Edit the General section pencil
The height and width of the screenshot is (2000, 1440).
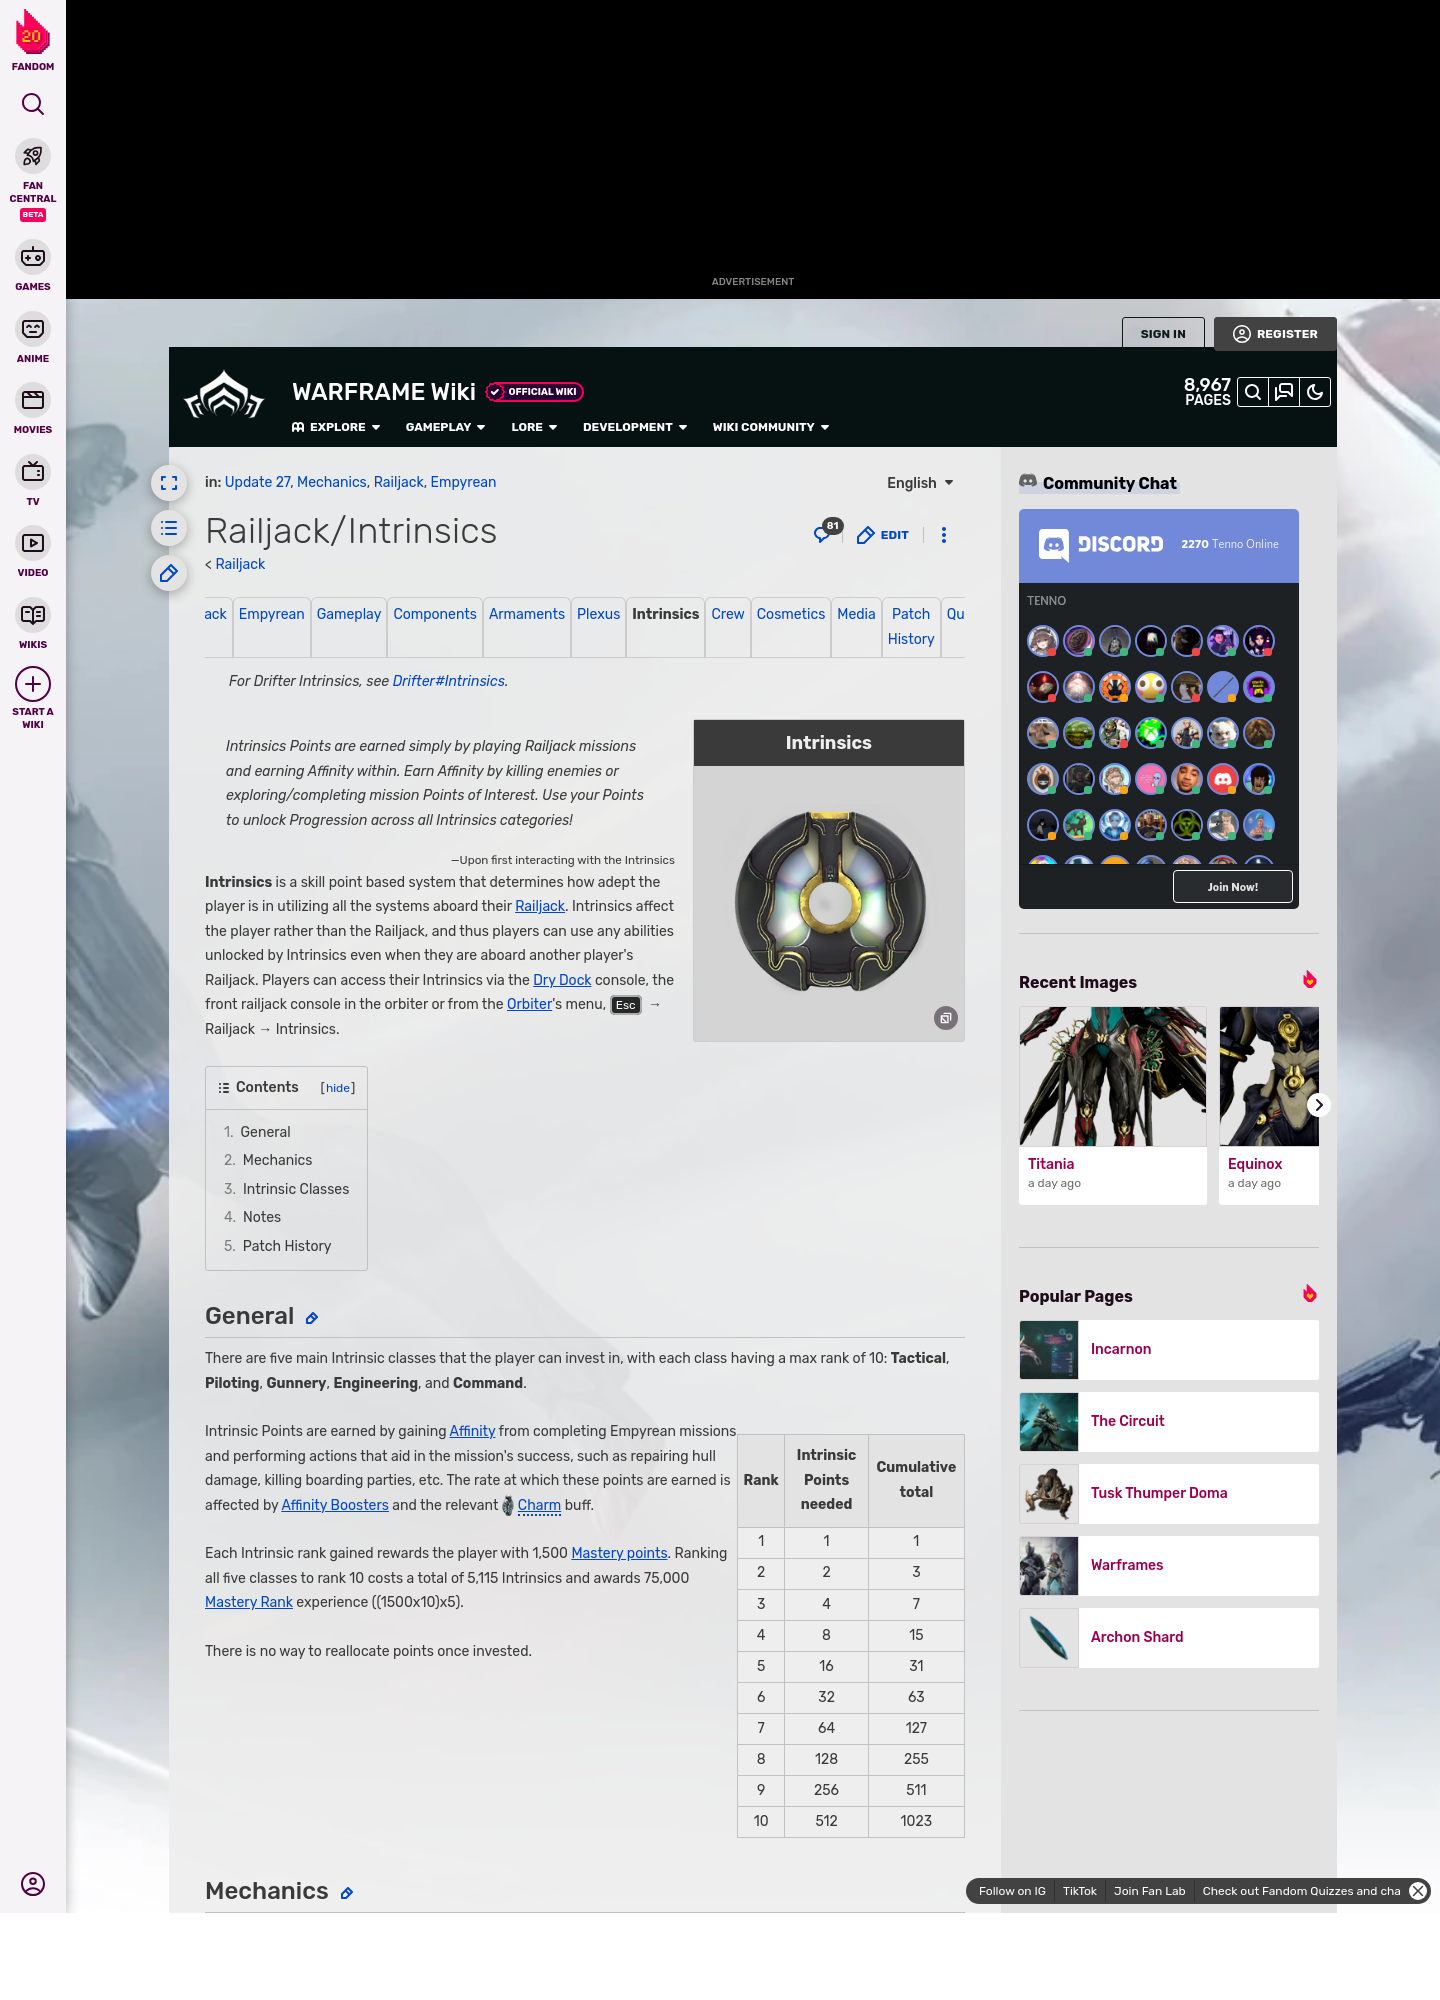click(x=312, y=1318)
